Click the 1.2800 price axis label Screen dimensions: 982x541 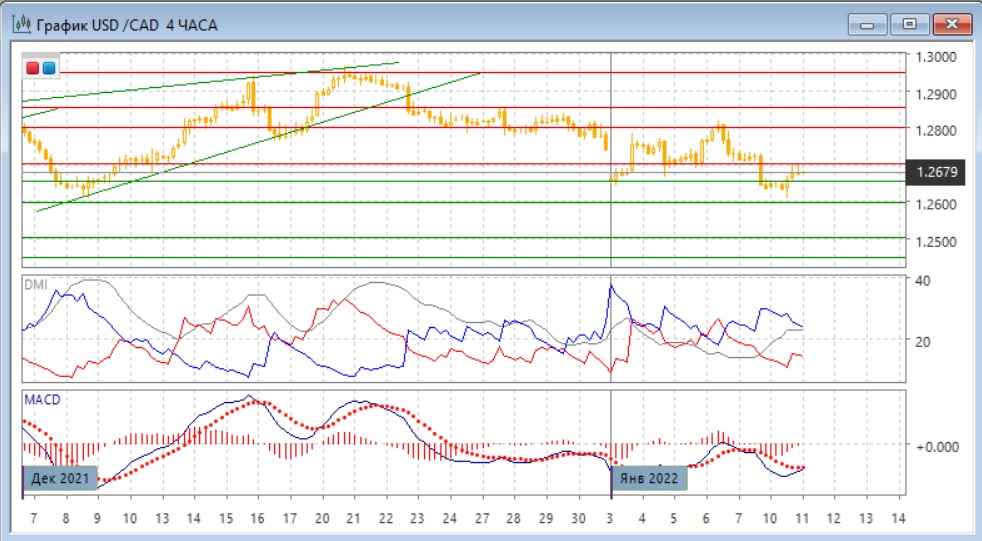click(x=937, y=130)
